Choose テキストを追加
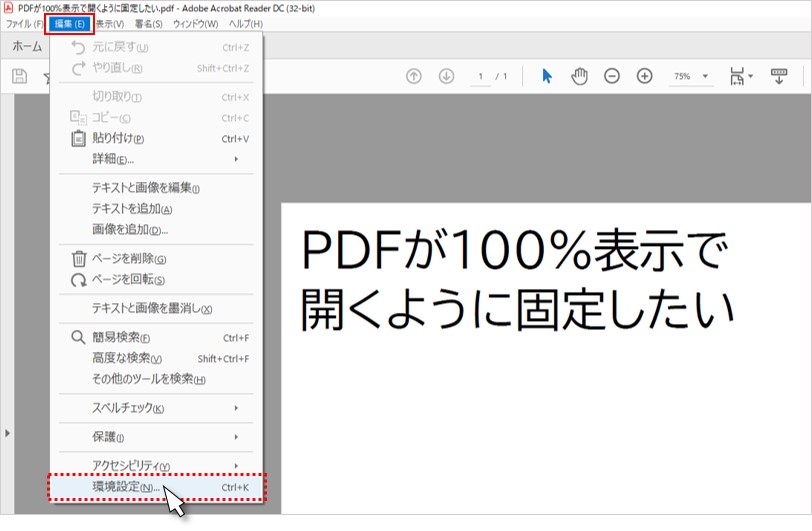Image resolution: width=812 pixels, height=531 pixels. click(157, 209)
